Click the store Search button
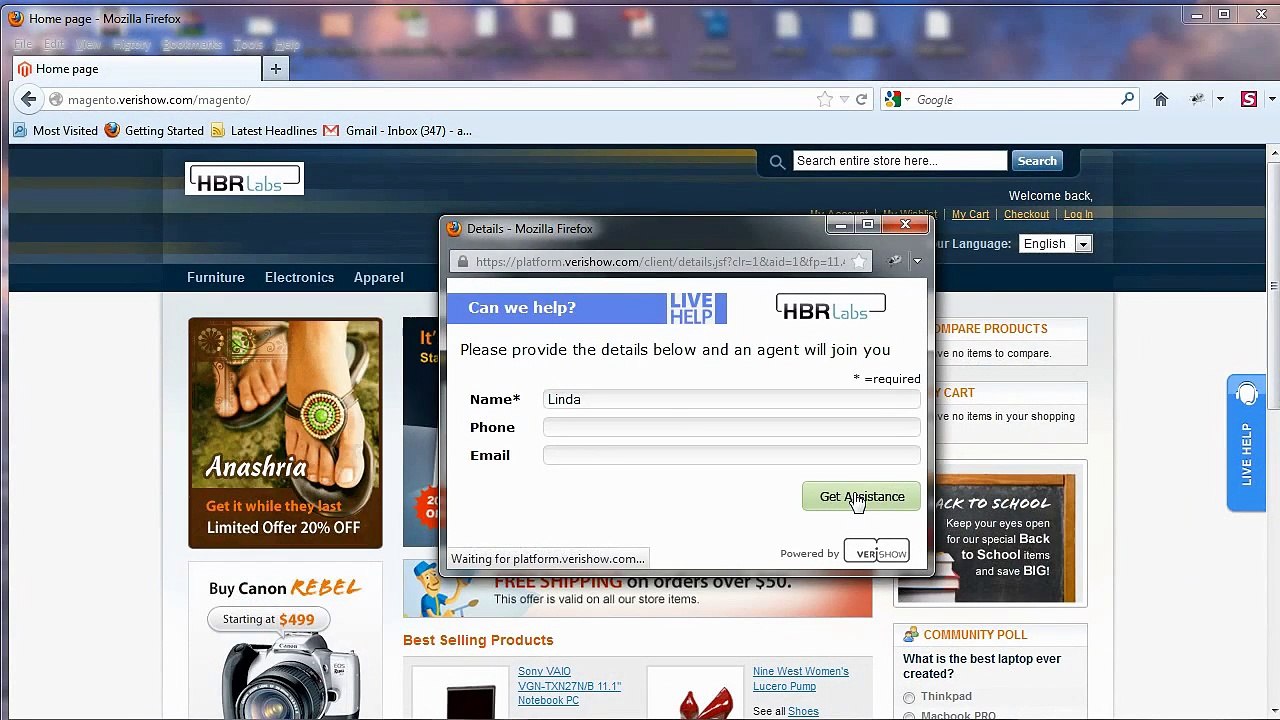Viewport: 1280px width, 720px height. [x=1037, y=161]
